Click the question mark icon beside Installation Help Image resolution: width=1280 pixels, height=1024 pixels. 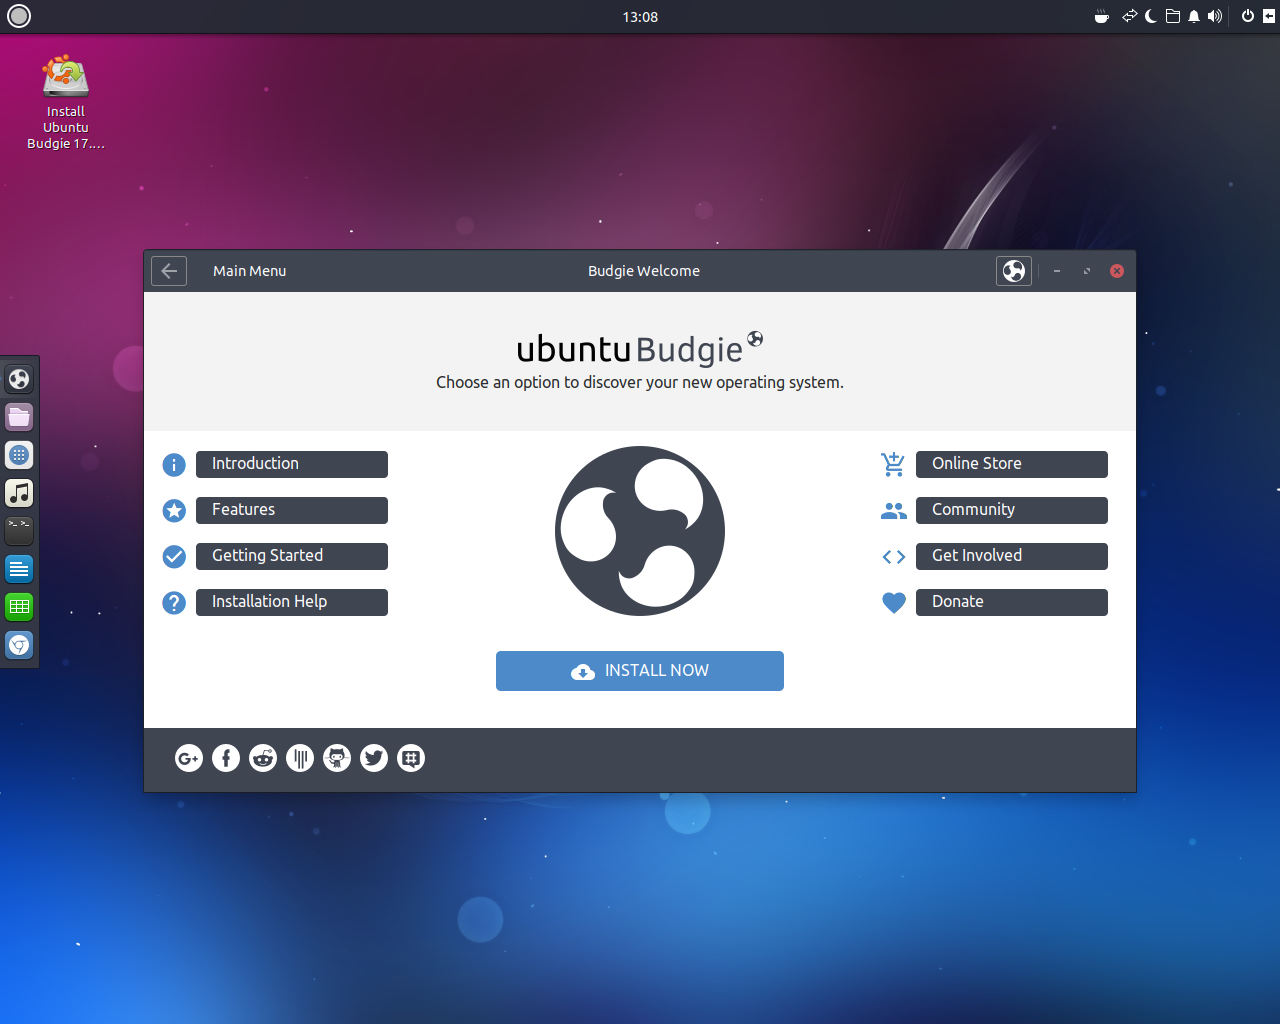coord(174,603)
